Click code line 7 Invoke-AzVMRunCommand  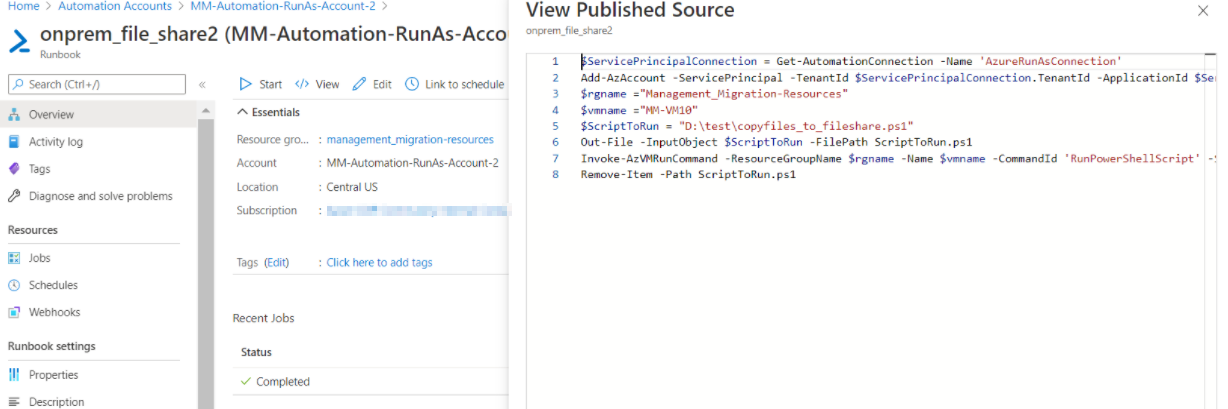click(898, 158)
